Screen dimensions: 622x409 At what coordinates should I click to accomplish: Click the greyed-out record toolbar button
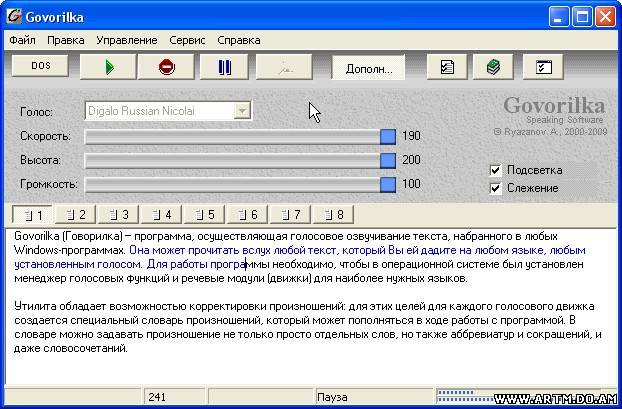click(284, 67)
